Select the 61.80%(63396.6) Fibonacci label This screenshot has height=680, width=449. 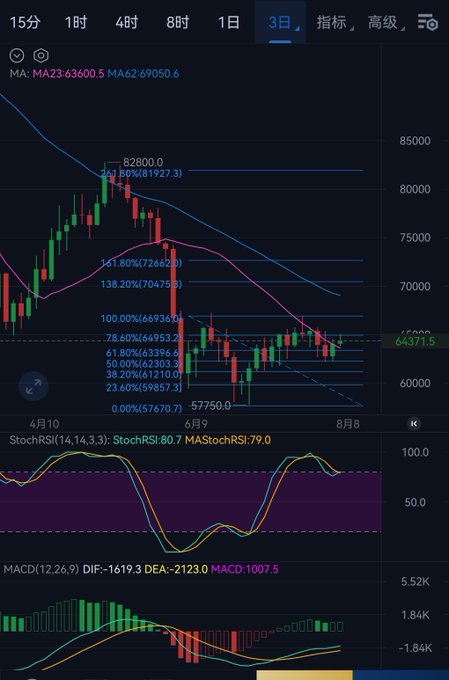(x=143, y=353)
